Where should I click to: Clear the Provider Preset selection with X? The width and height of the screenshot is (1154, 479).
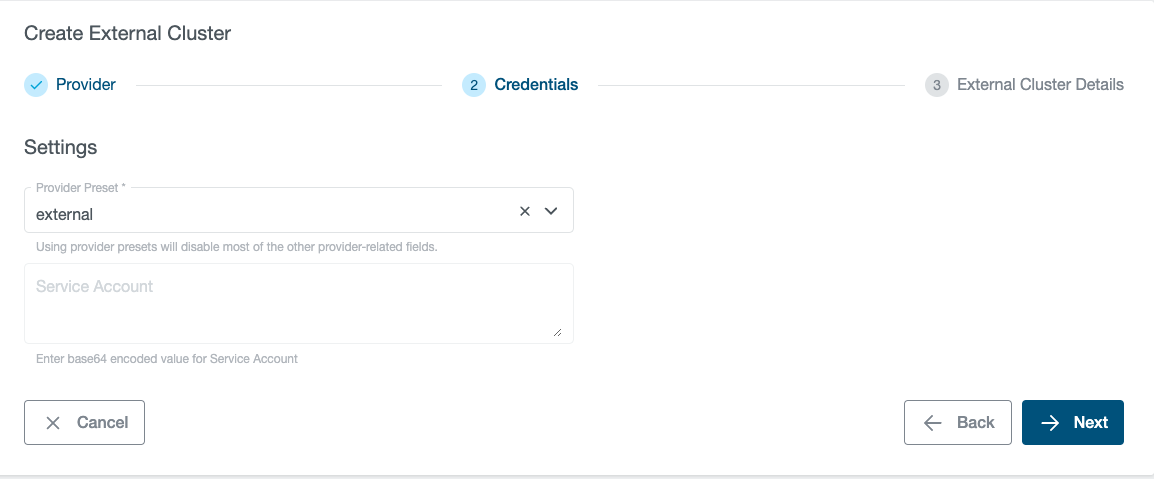525,211
